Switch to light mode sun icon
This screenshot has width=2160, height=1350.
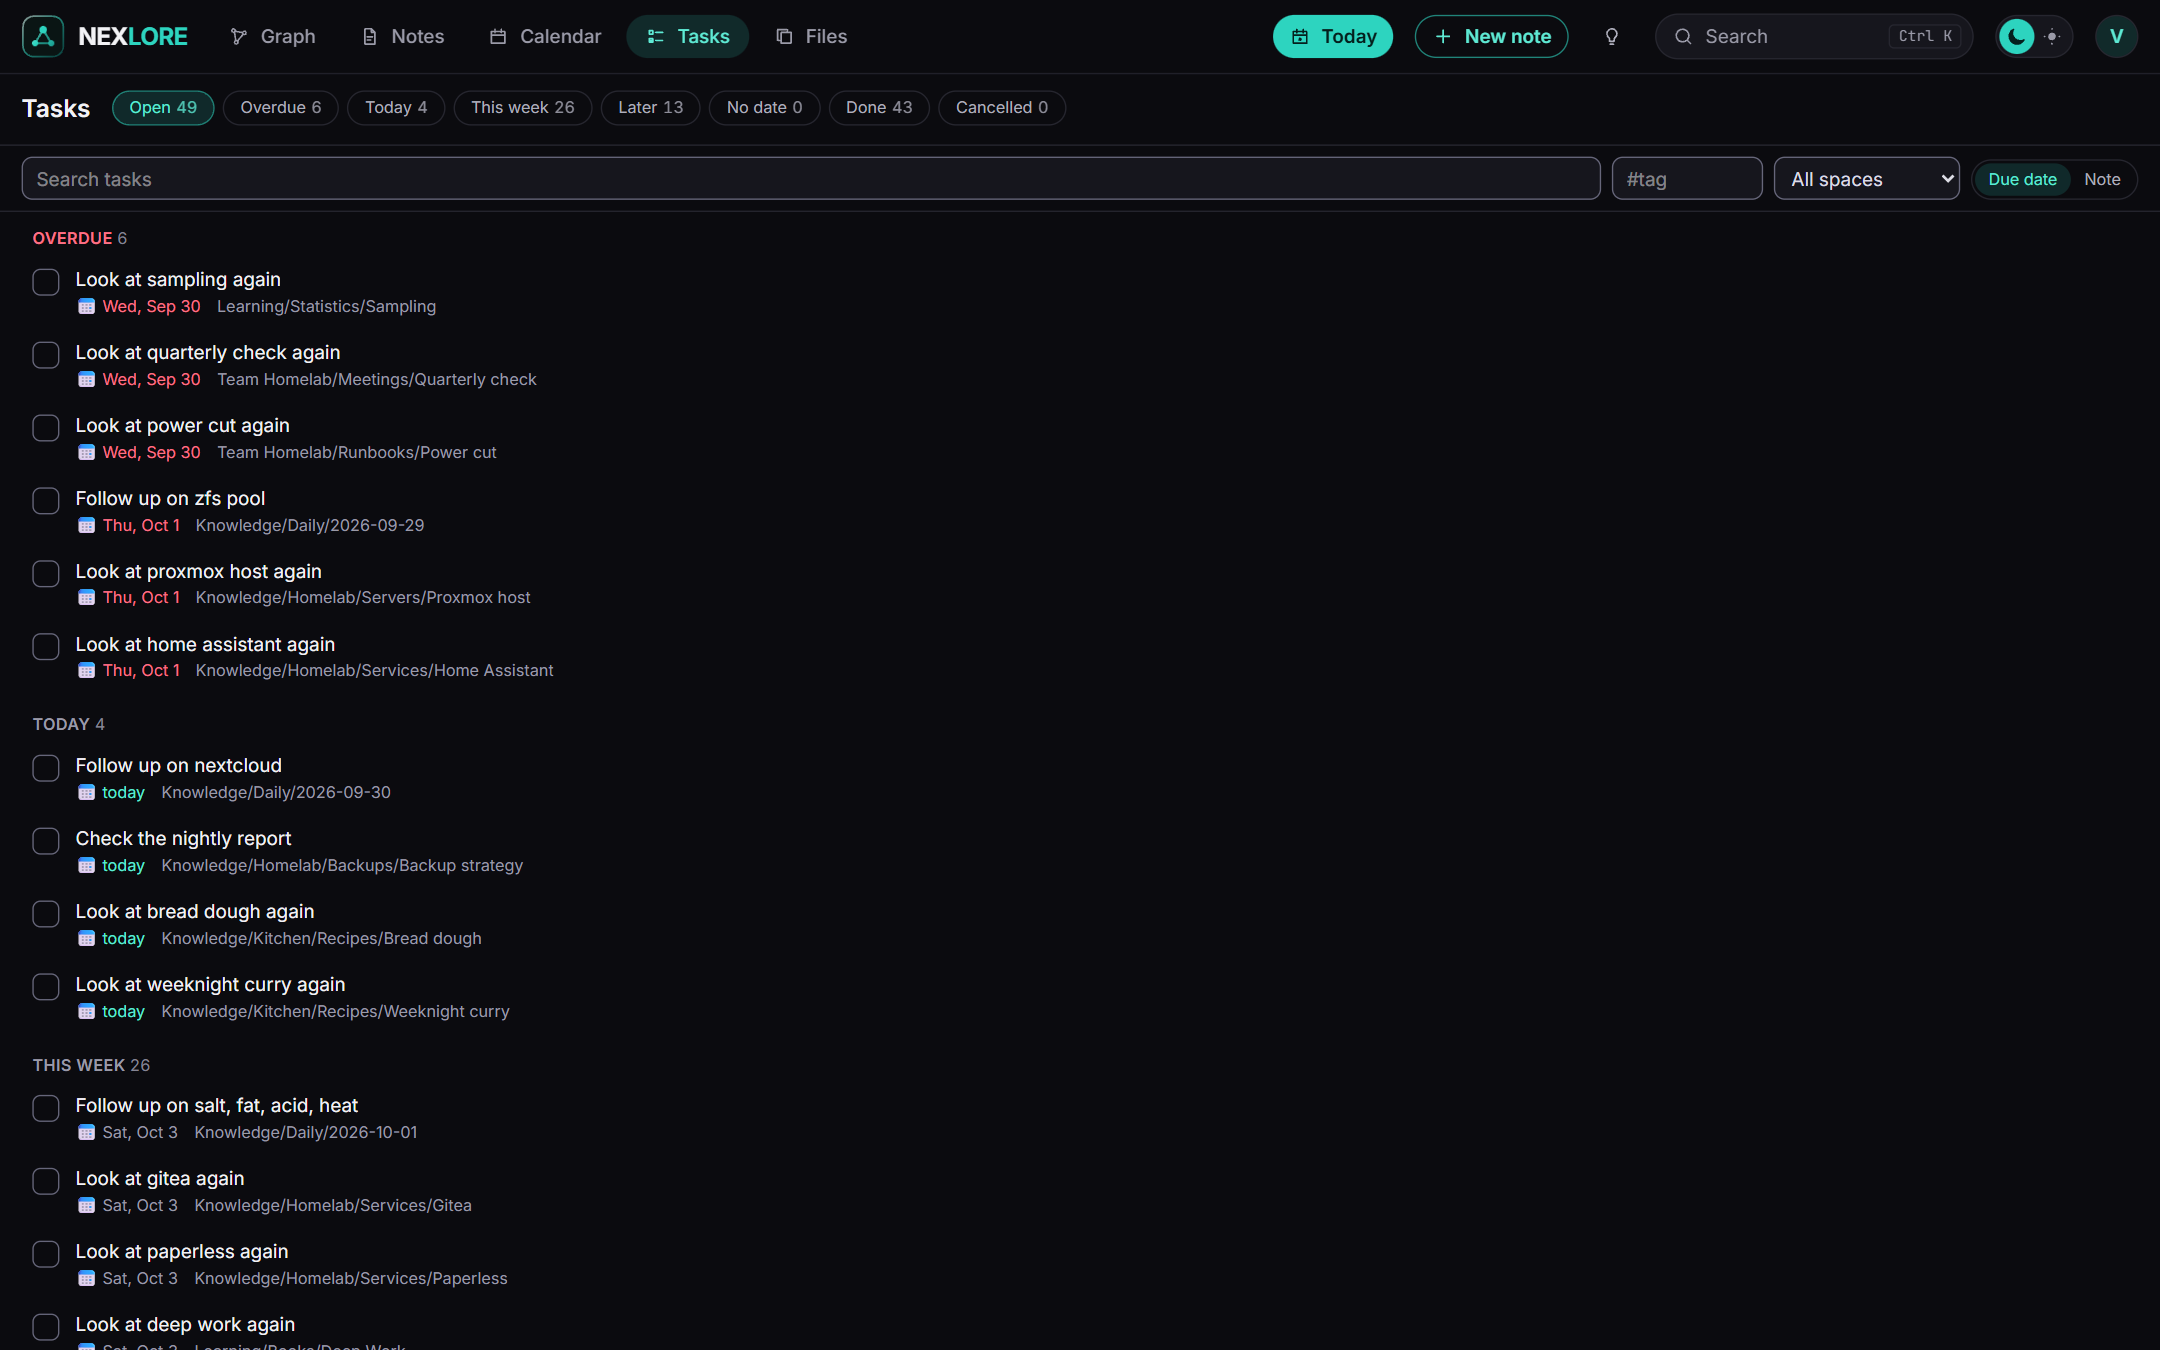2052,37
